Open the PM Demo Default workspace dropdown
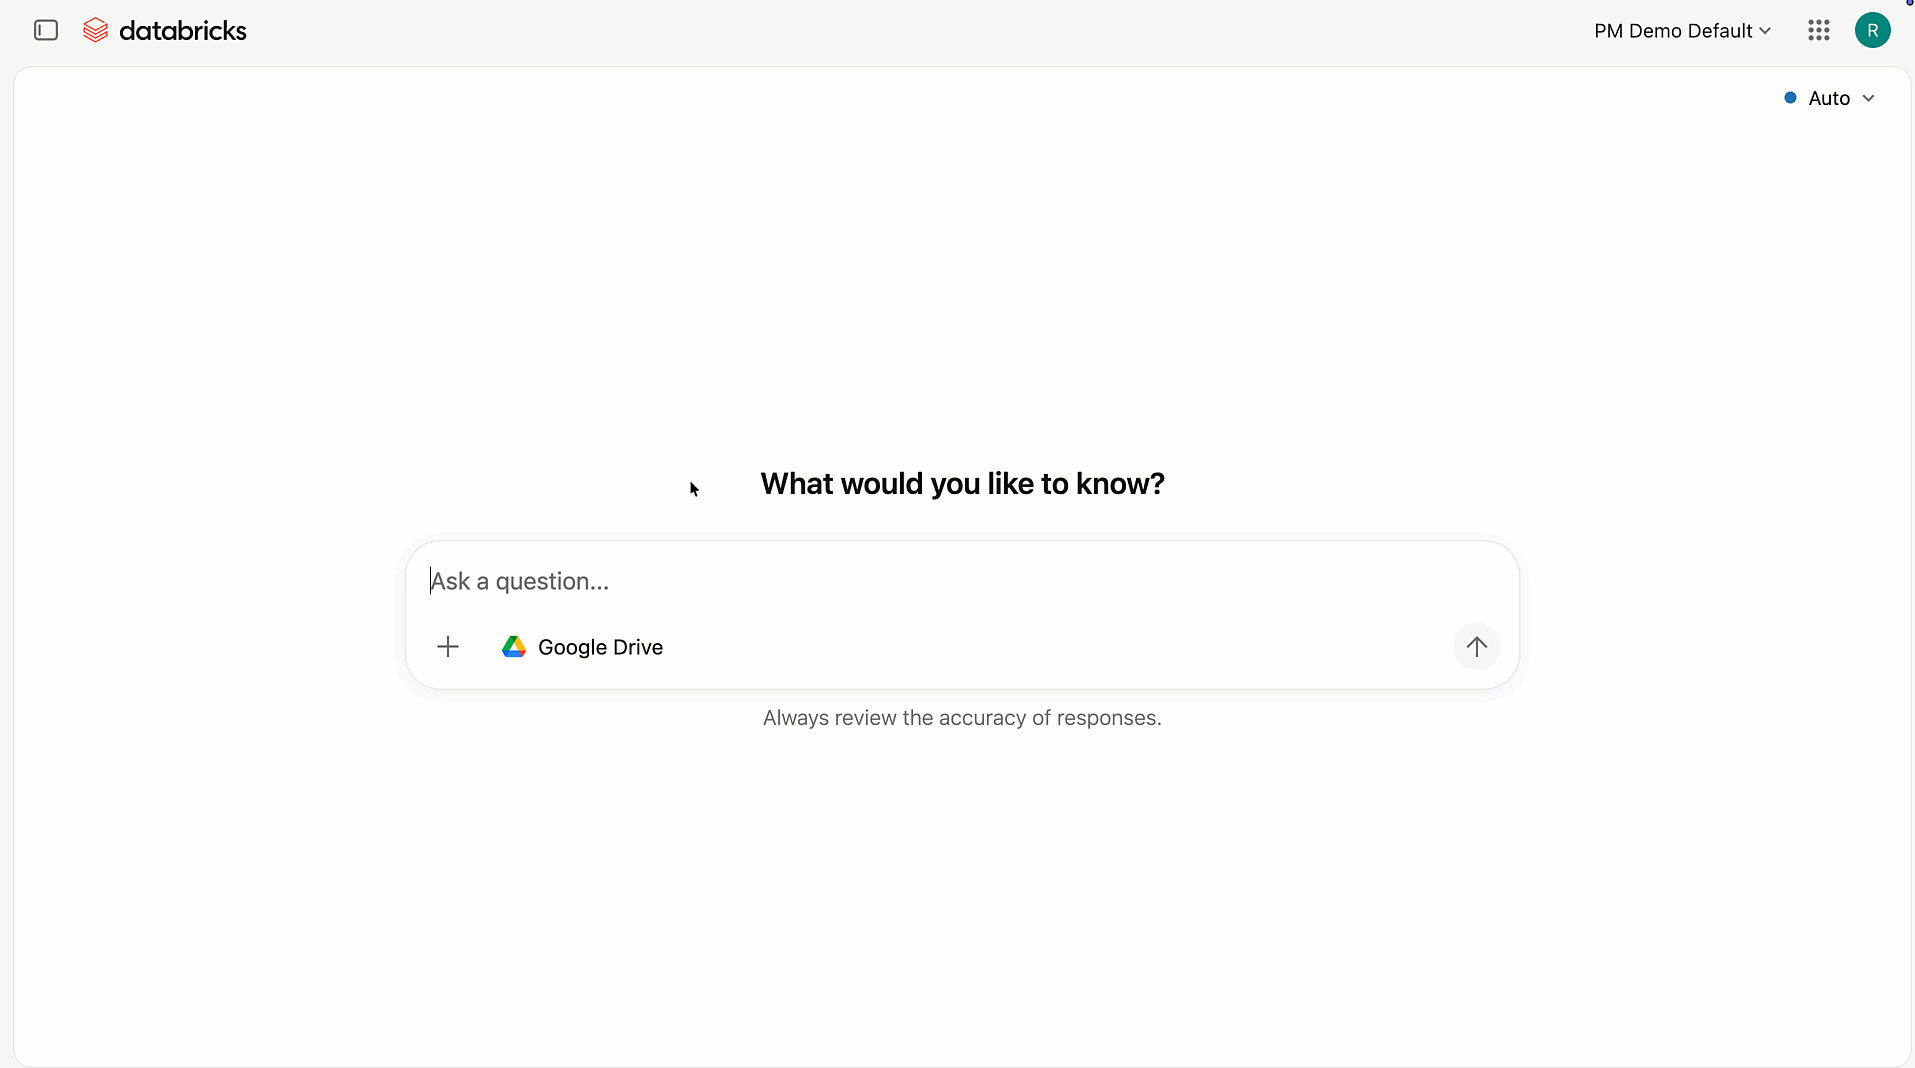The height and width of the screenshot is (1068, 1915). click(1683, 30)
